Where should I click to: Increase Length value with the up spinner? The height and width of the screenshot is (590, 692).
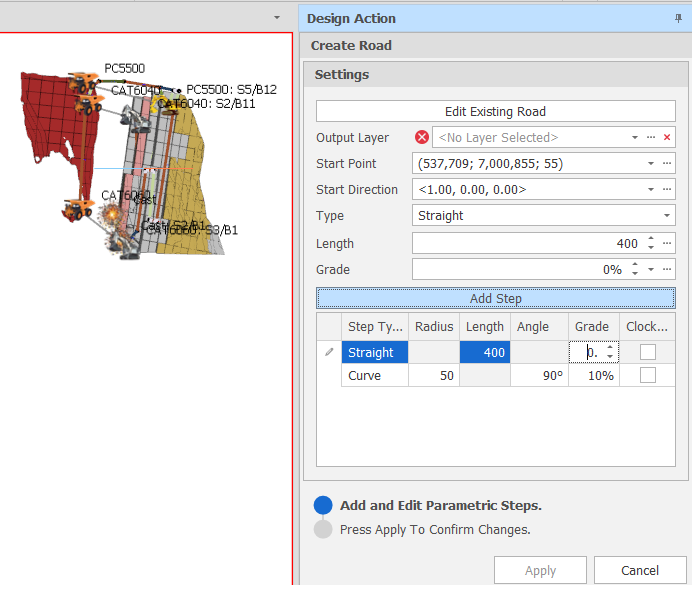click(651, 239)
